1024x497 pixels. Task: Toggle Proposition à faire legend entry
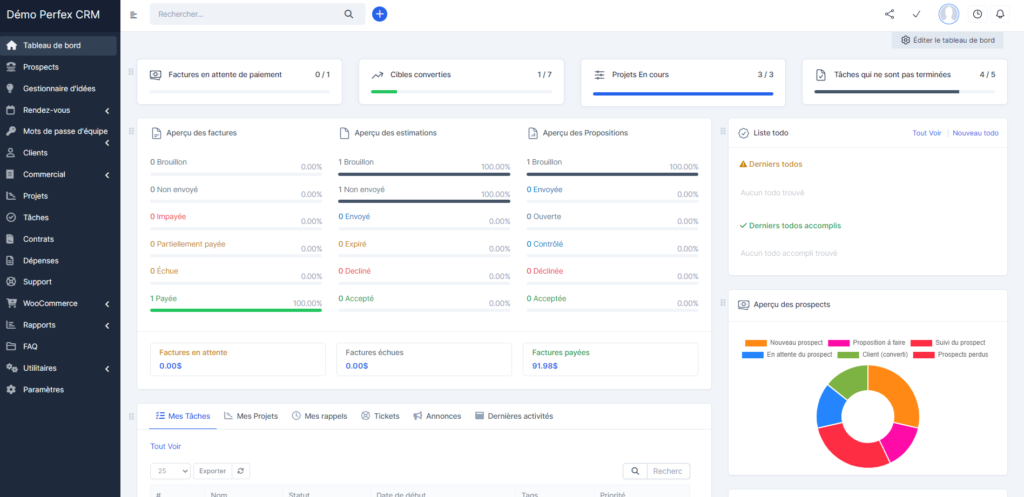(867, 343)
